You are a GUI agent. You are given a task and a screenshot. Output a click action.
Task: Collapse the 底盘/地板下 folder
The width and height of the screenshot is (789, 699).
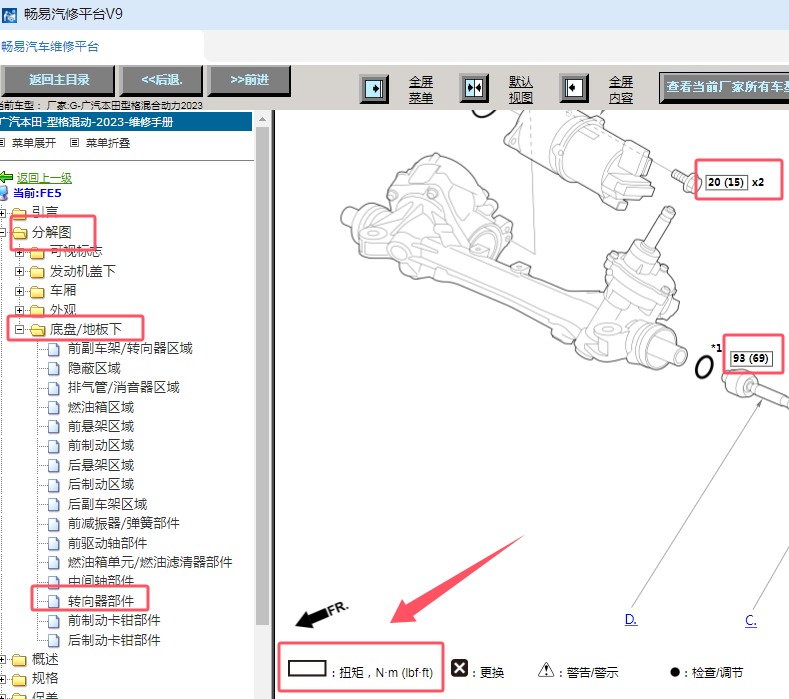pyautogui.click(x=19, y=330)
